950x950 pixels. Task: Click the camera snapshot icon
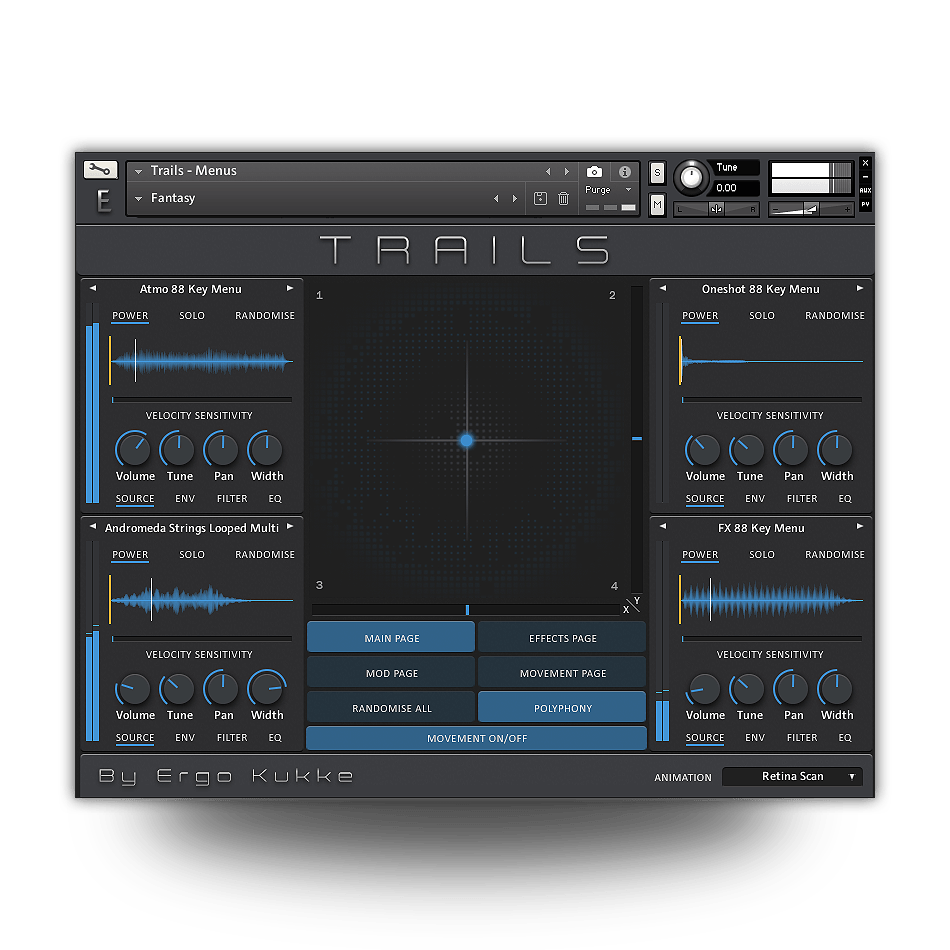pos(594,172)
